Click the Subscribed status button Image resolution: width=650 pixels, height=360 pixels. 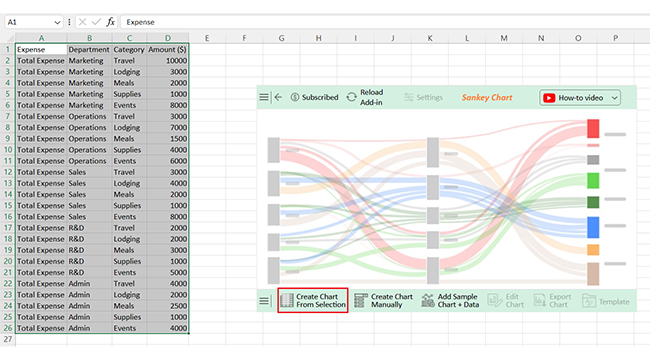coord(314,97)
